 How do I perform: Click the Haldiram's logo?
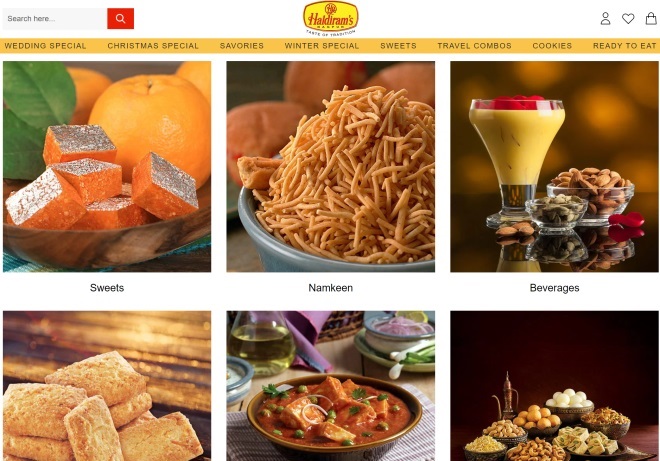330,19
